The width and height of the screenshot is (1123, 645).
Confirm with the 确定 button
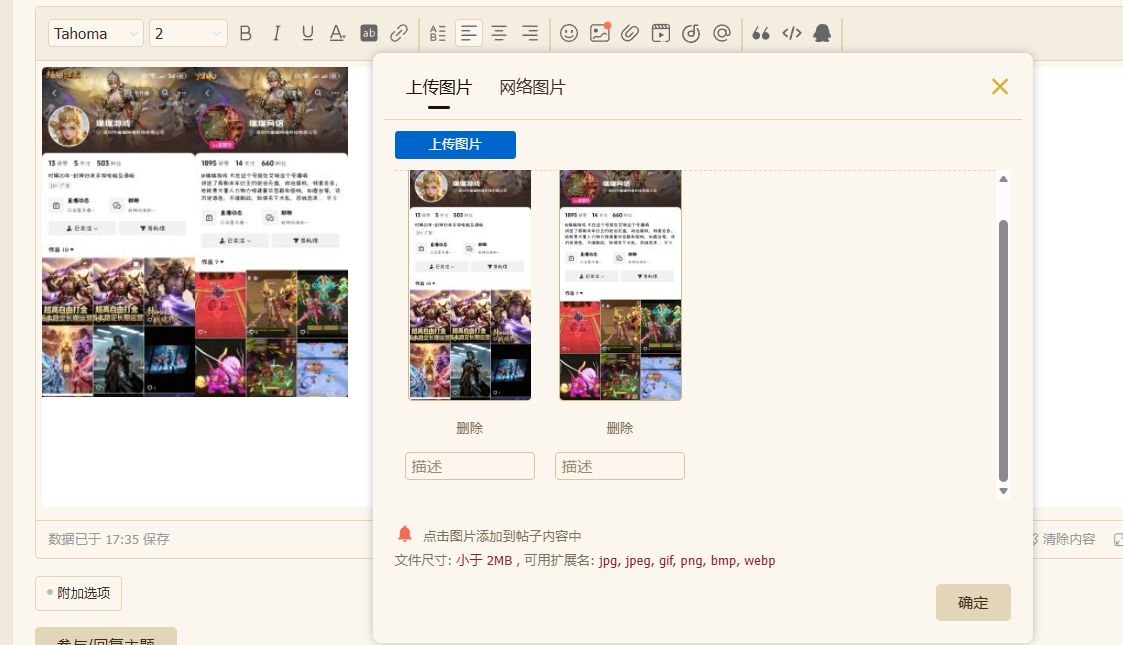(x=973, y=603)
